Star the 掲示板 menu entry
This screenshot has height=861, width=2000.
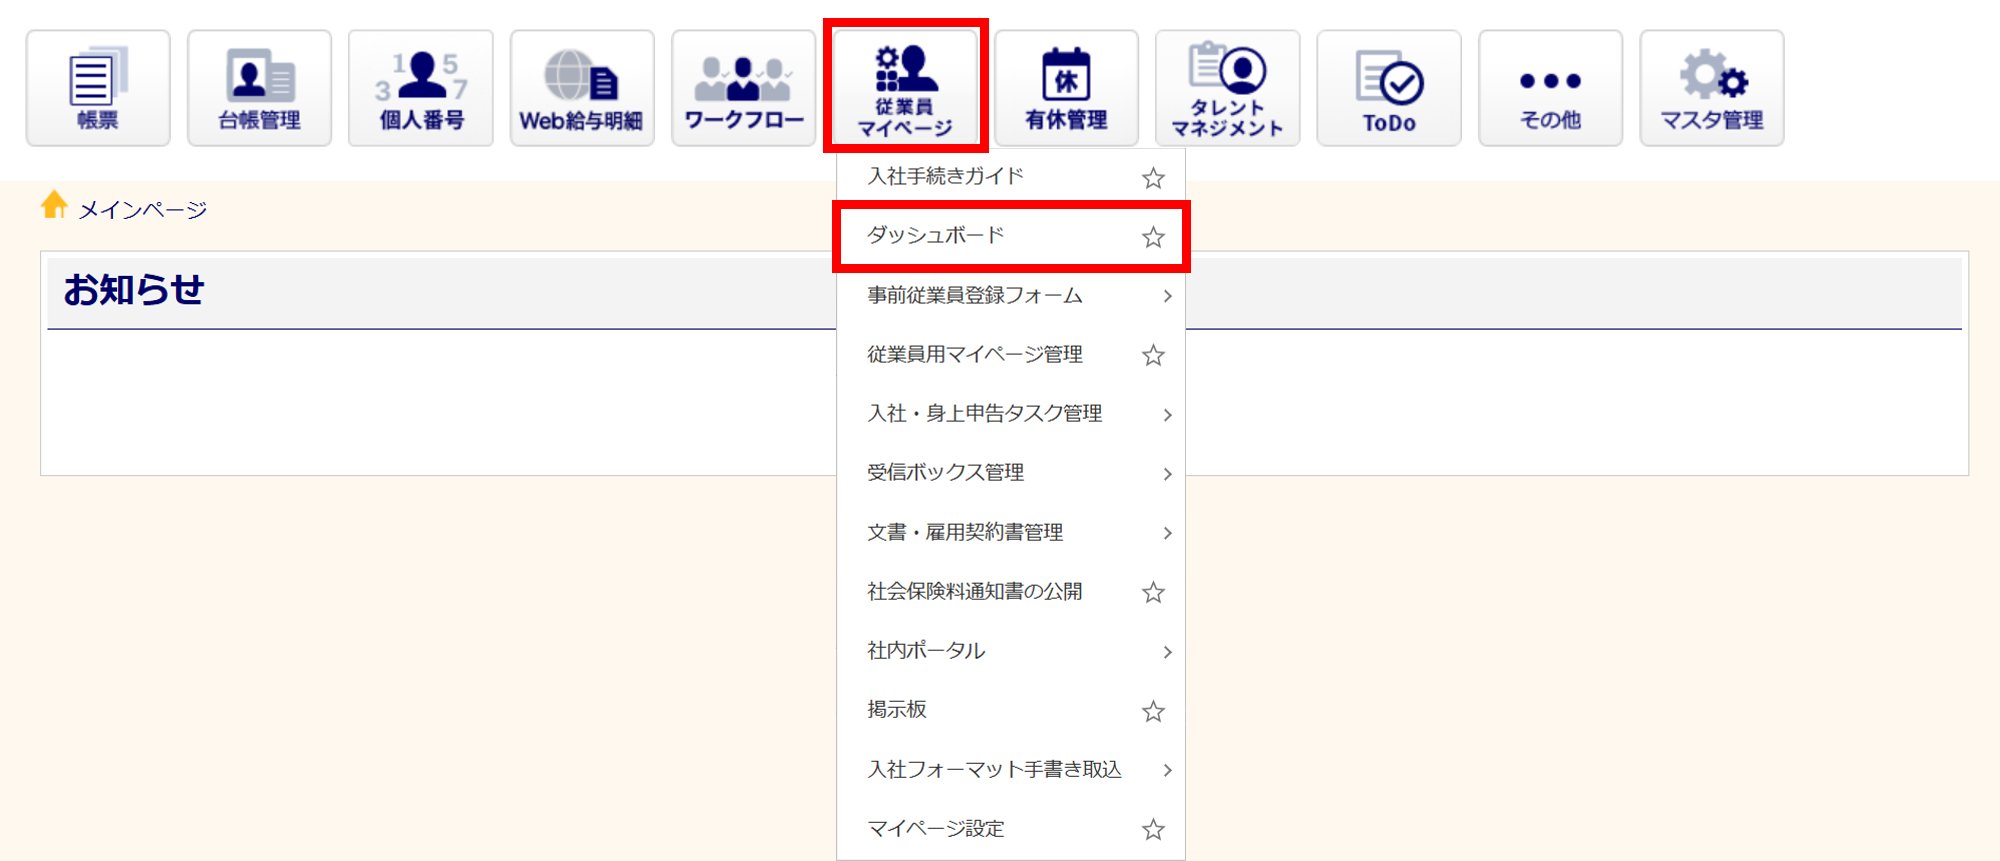[1153, 711]
